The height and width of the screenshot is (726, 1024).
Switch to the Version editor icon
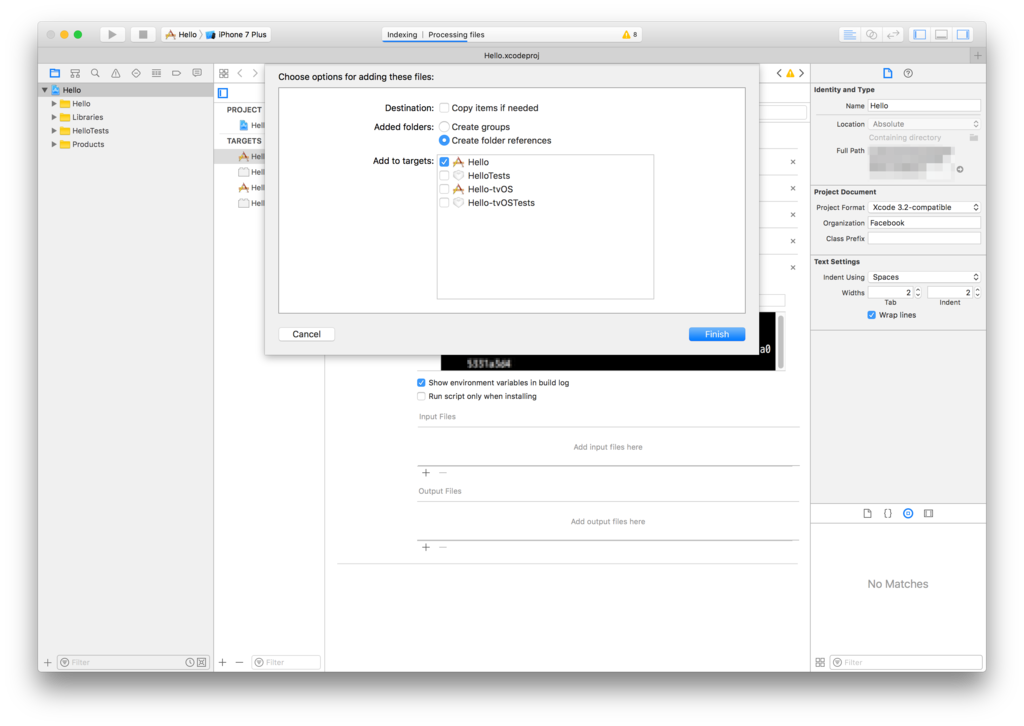[893, 35]
